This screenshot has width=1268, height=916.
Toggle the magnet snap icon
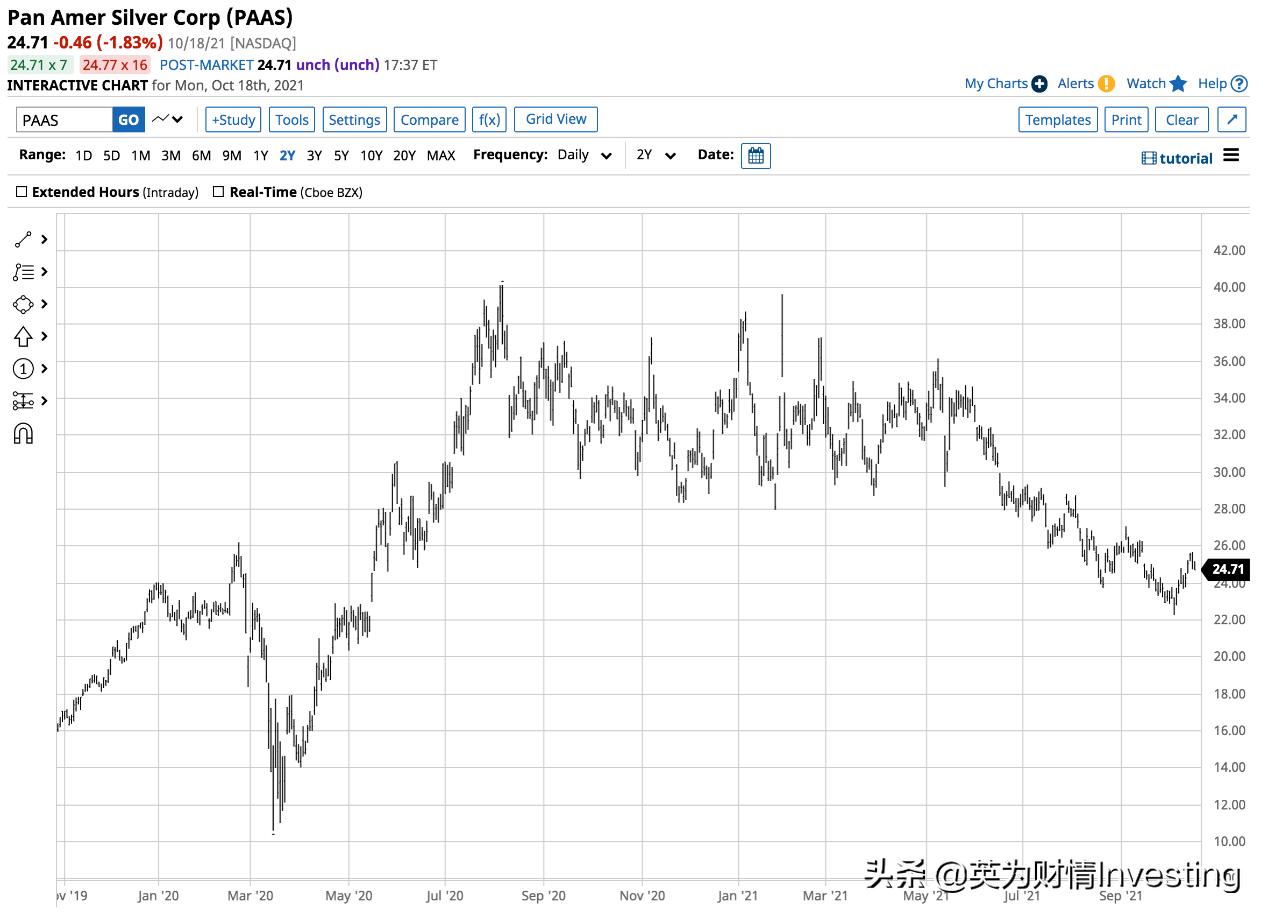(23, 433)
